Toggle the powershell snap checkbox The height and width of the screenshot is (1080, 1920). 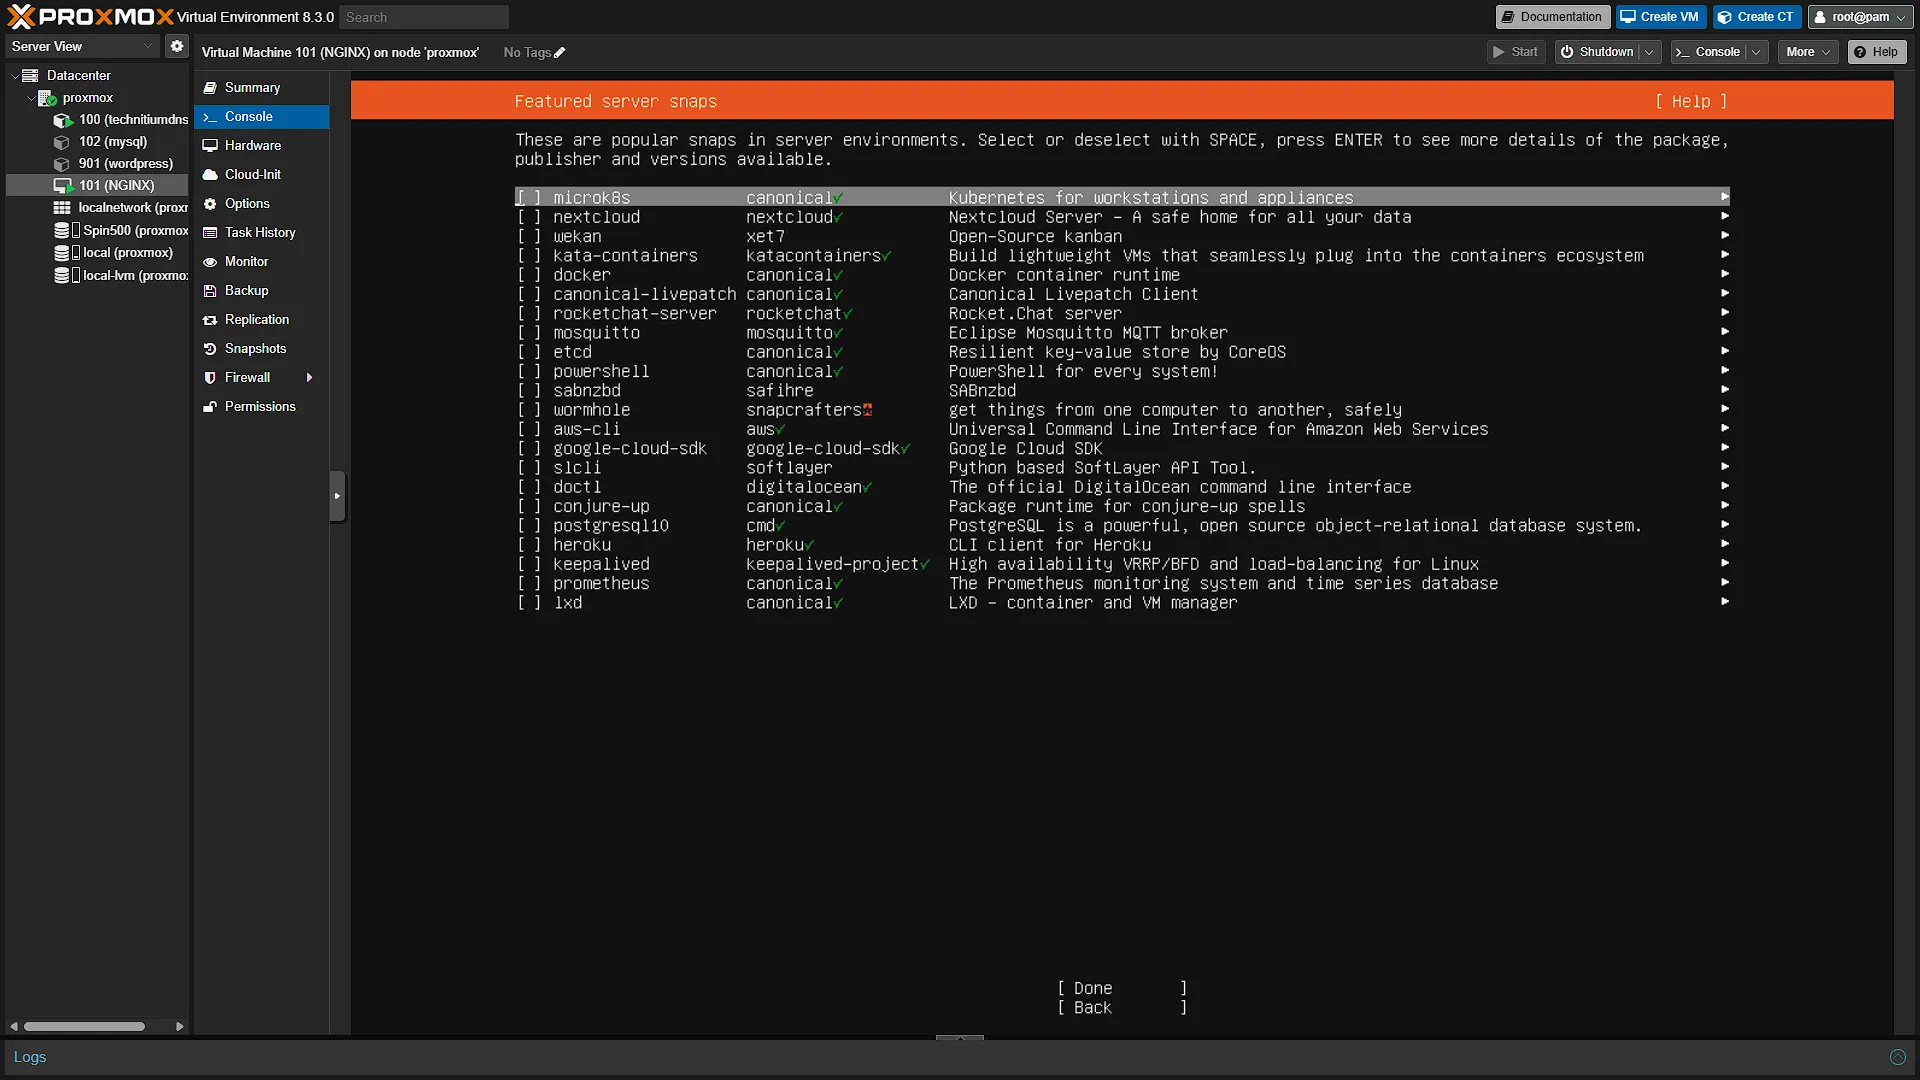[x=529, y=371]
